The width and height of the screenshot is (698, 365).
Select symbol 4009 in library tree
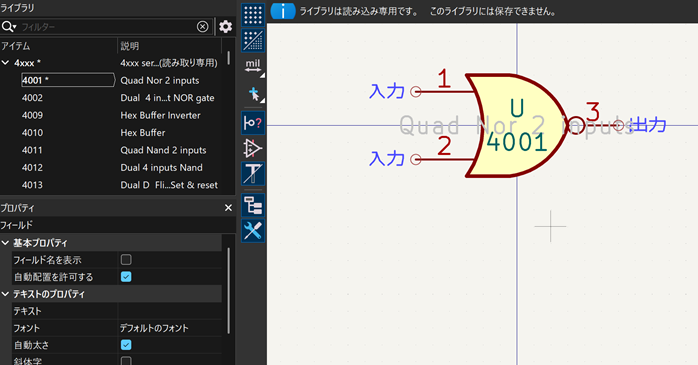coord(32,115)
